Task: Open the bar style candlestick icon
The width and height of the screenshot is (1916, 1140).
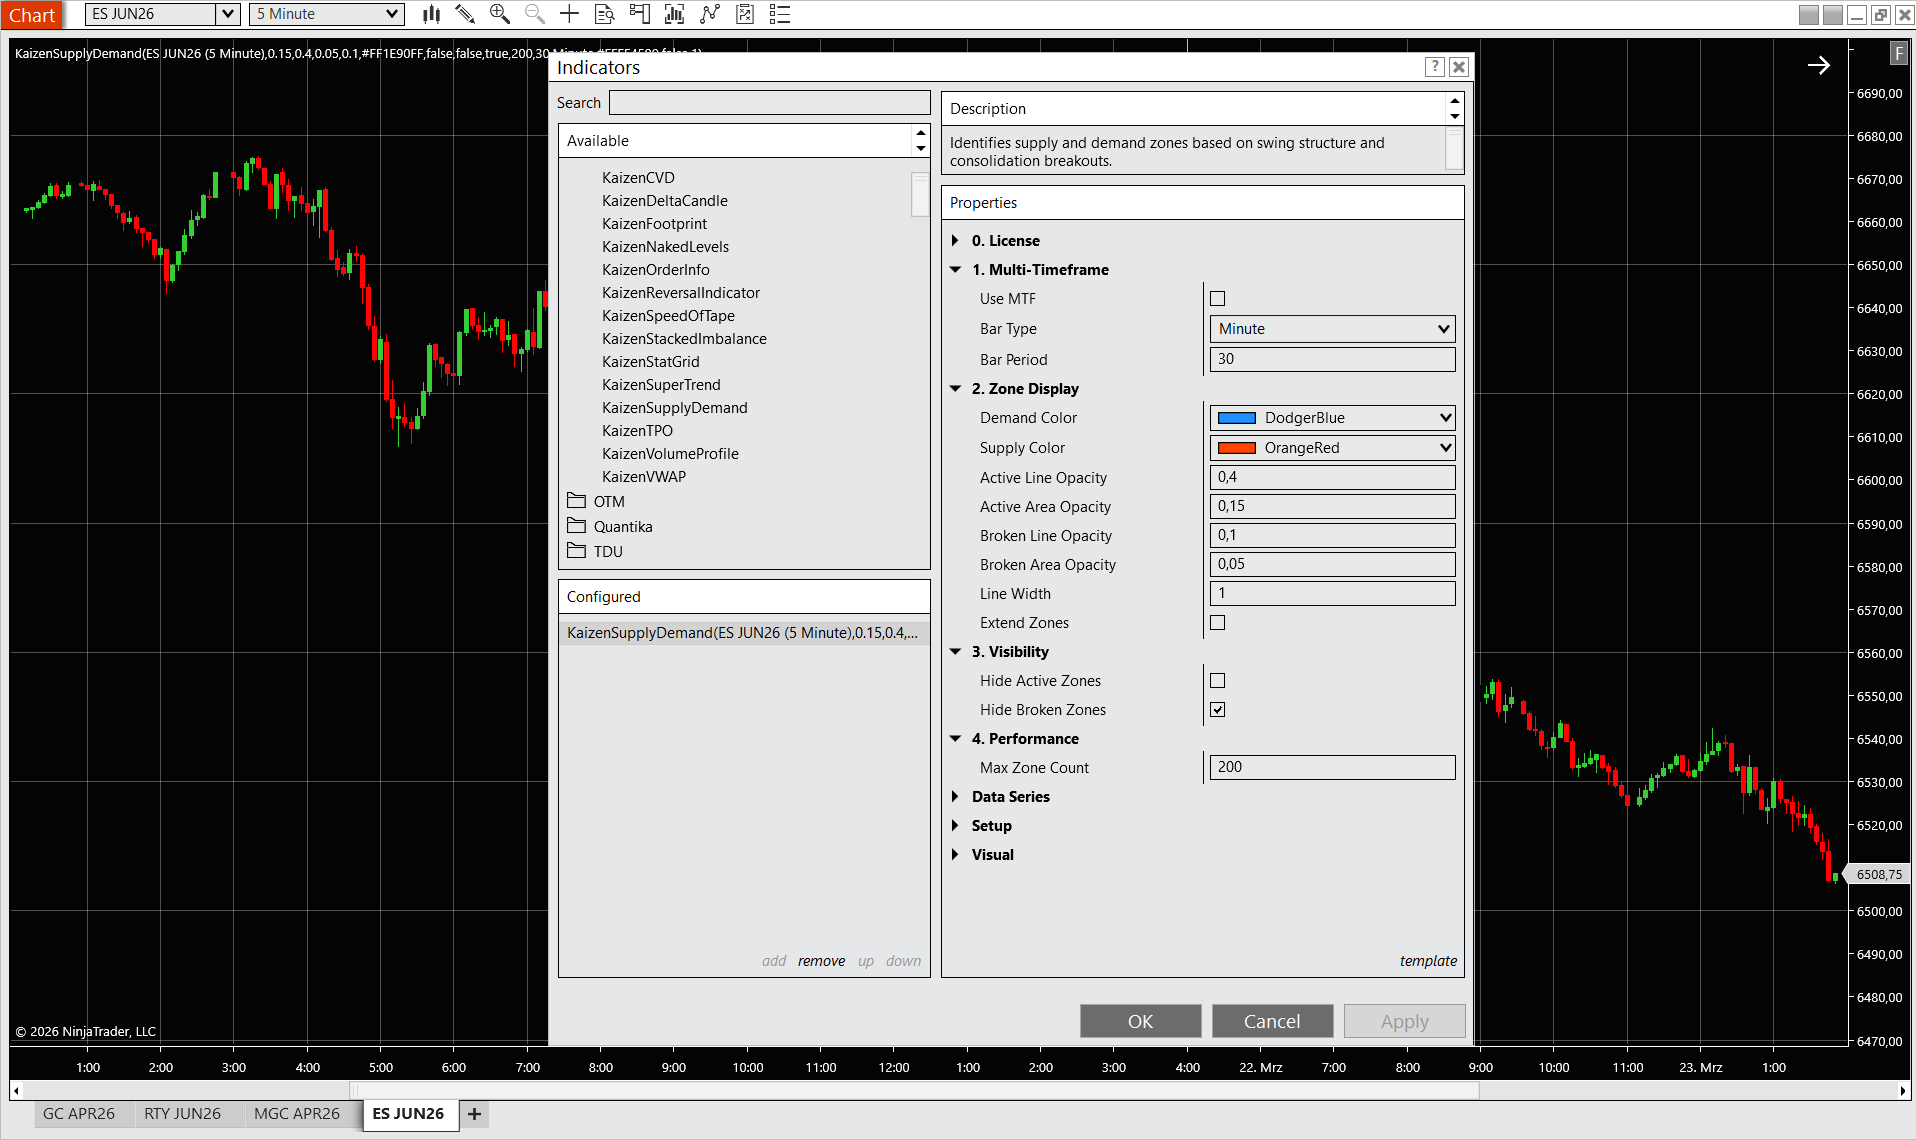Action: [x=431, y=14]
